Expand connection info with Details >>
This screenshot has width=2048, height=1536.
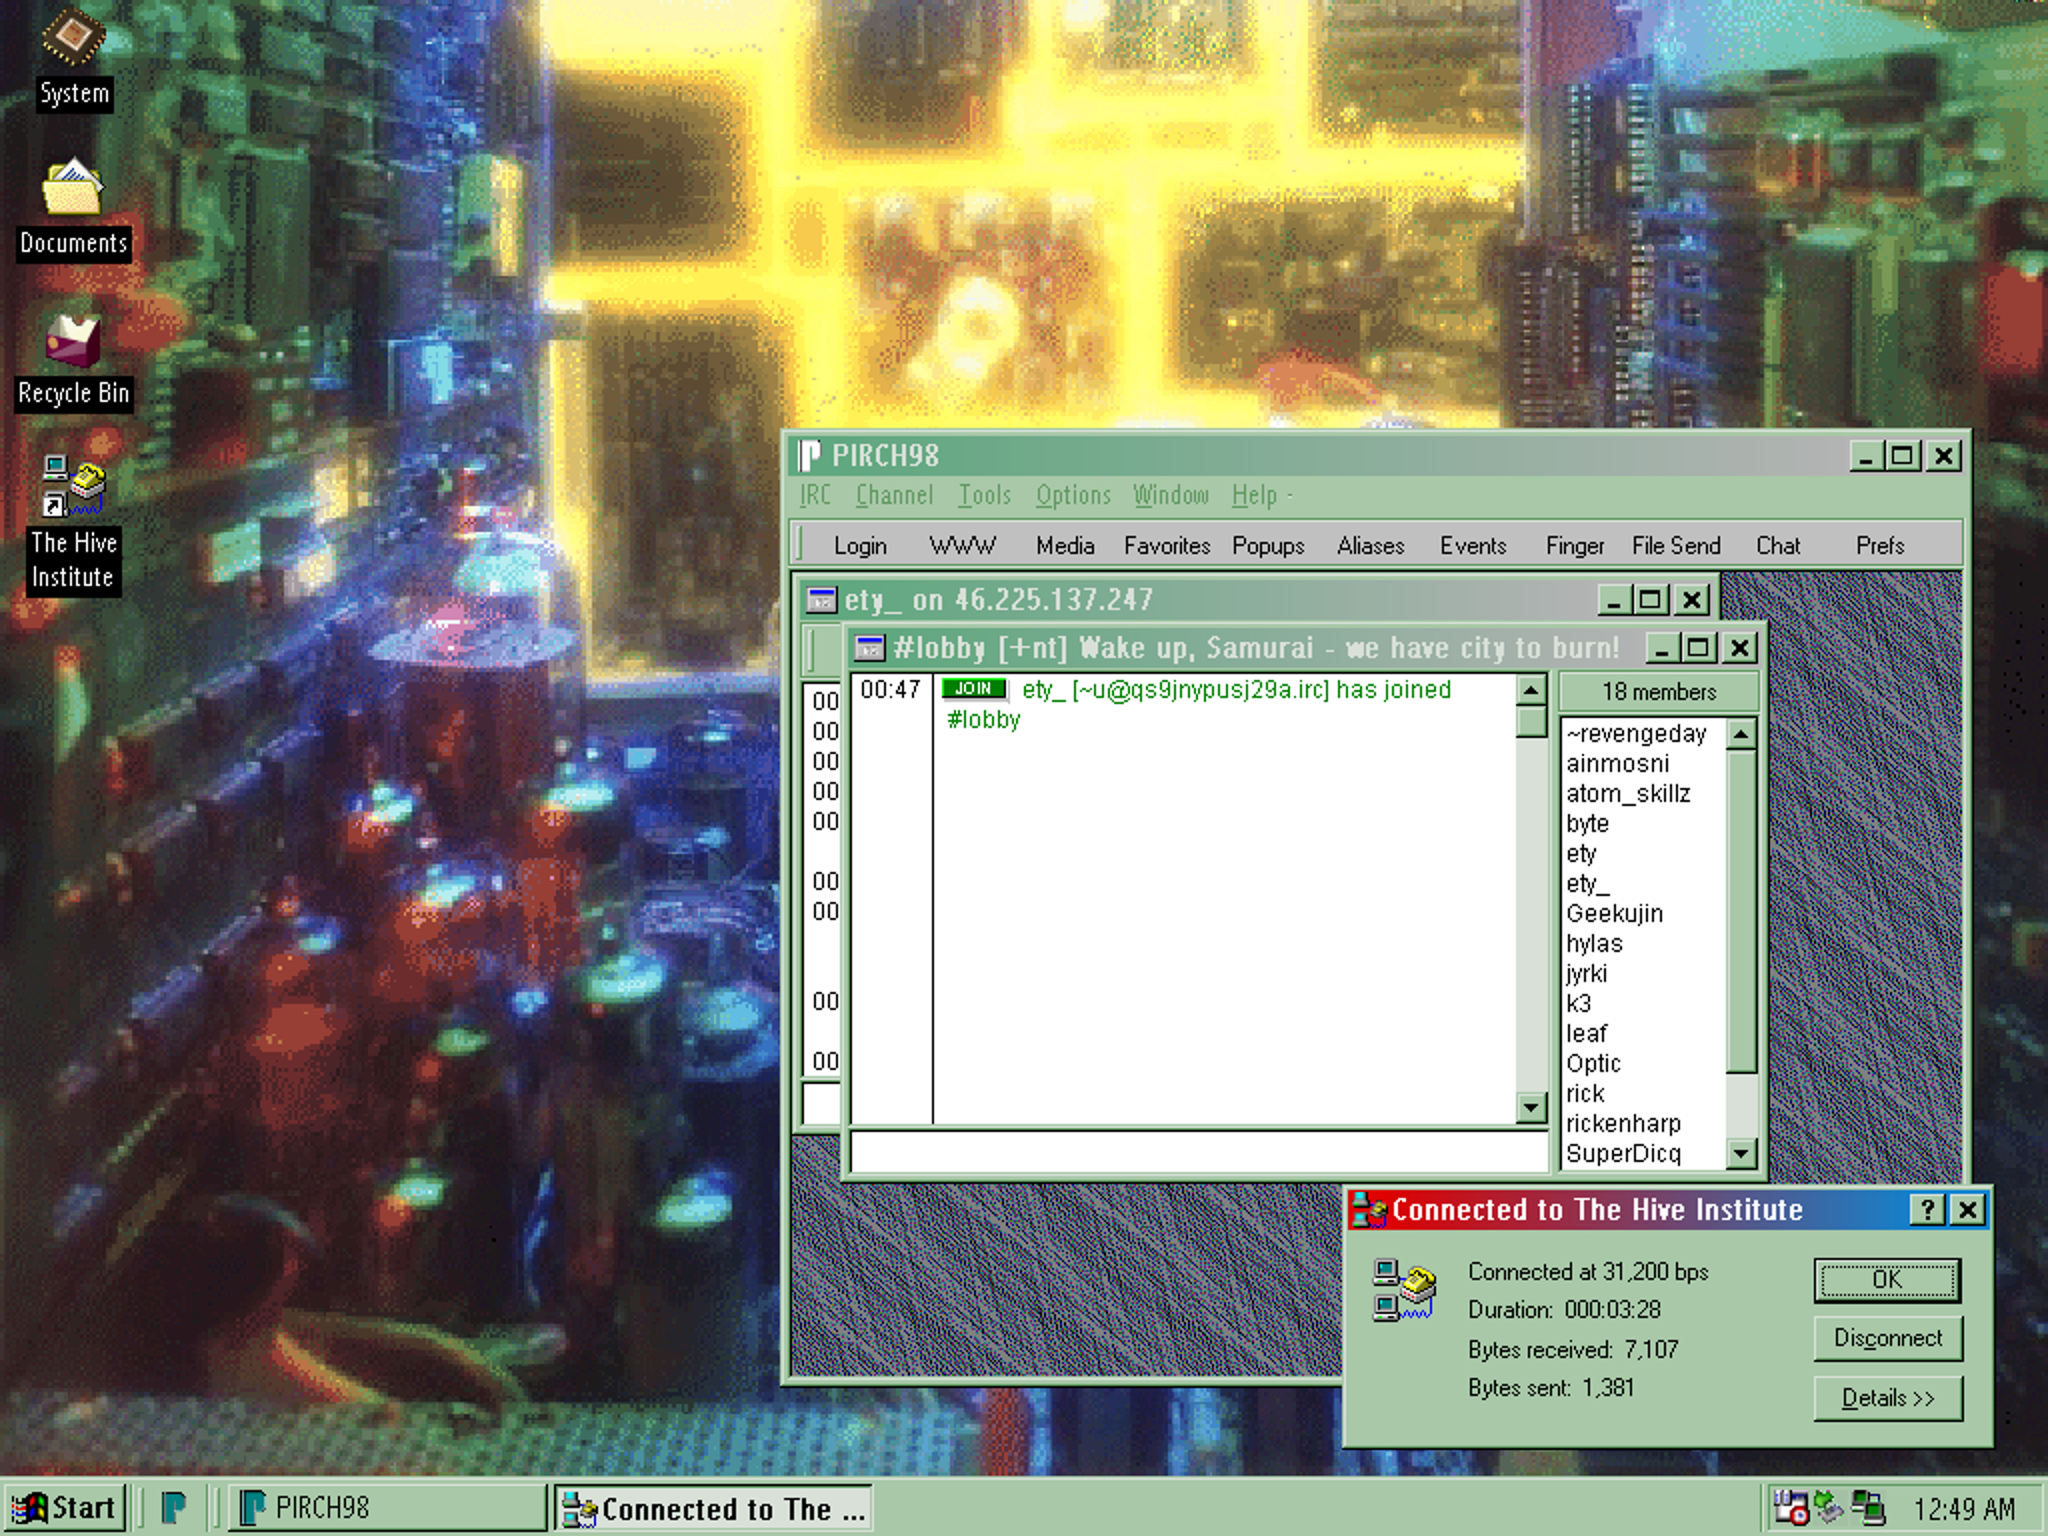[x=1887, y=1398]
